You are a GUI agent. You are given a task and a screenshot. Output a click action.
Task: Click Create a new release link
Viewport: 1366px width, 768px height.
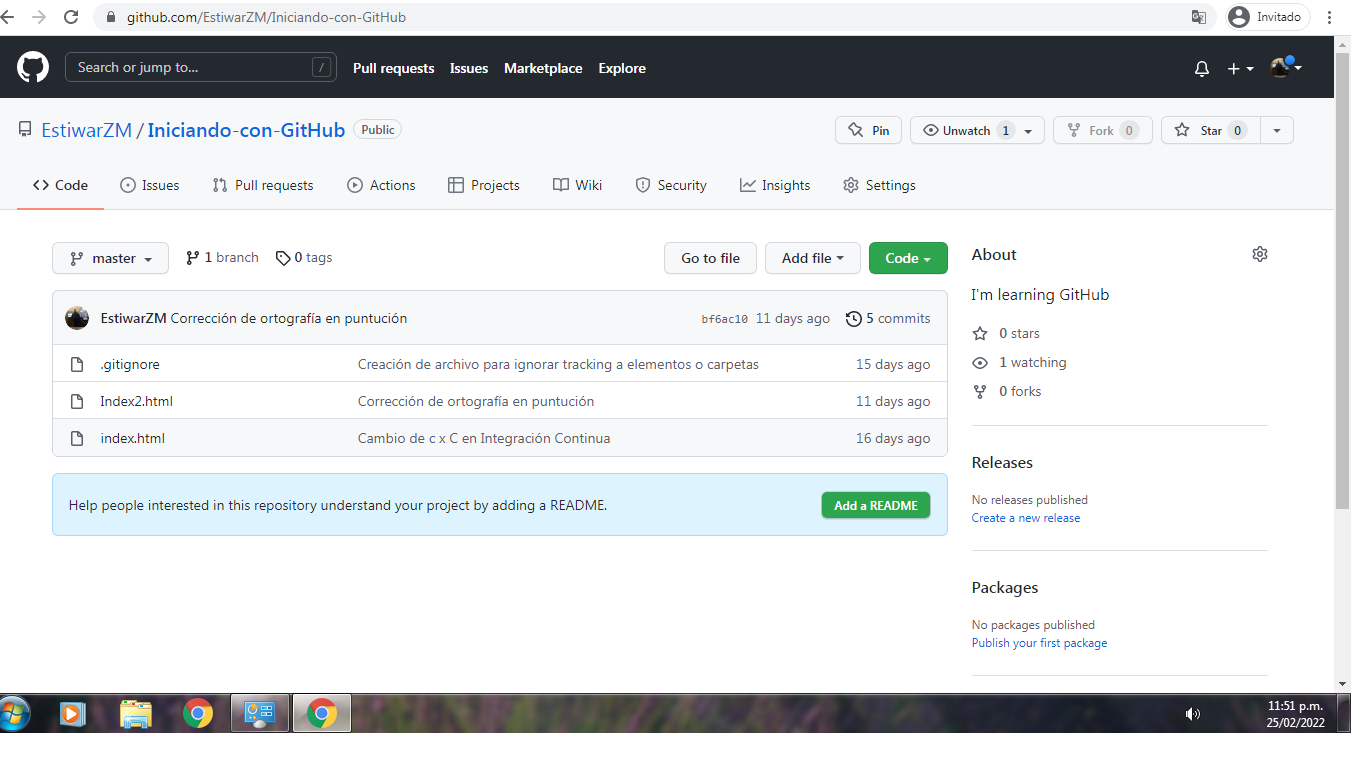pyautogui.click(x=1026, y=518)
